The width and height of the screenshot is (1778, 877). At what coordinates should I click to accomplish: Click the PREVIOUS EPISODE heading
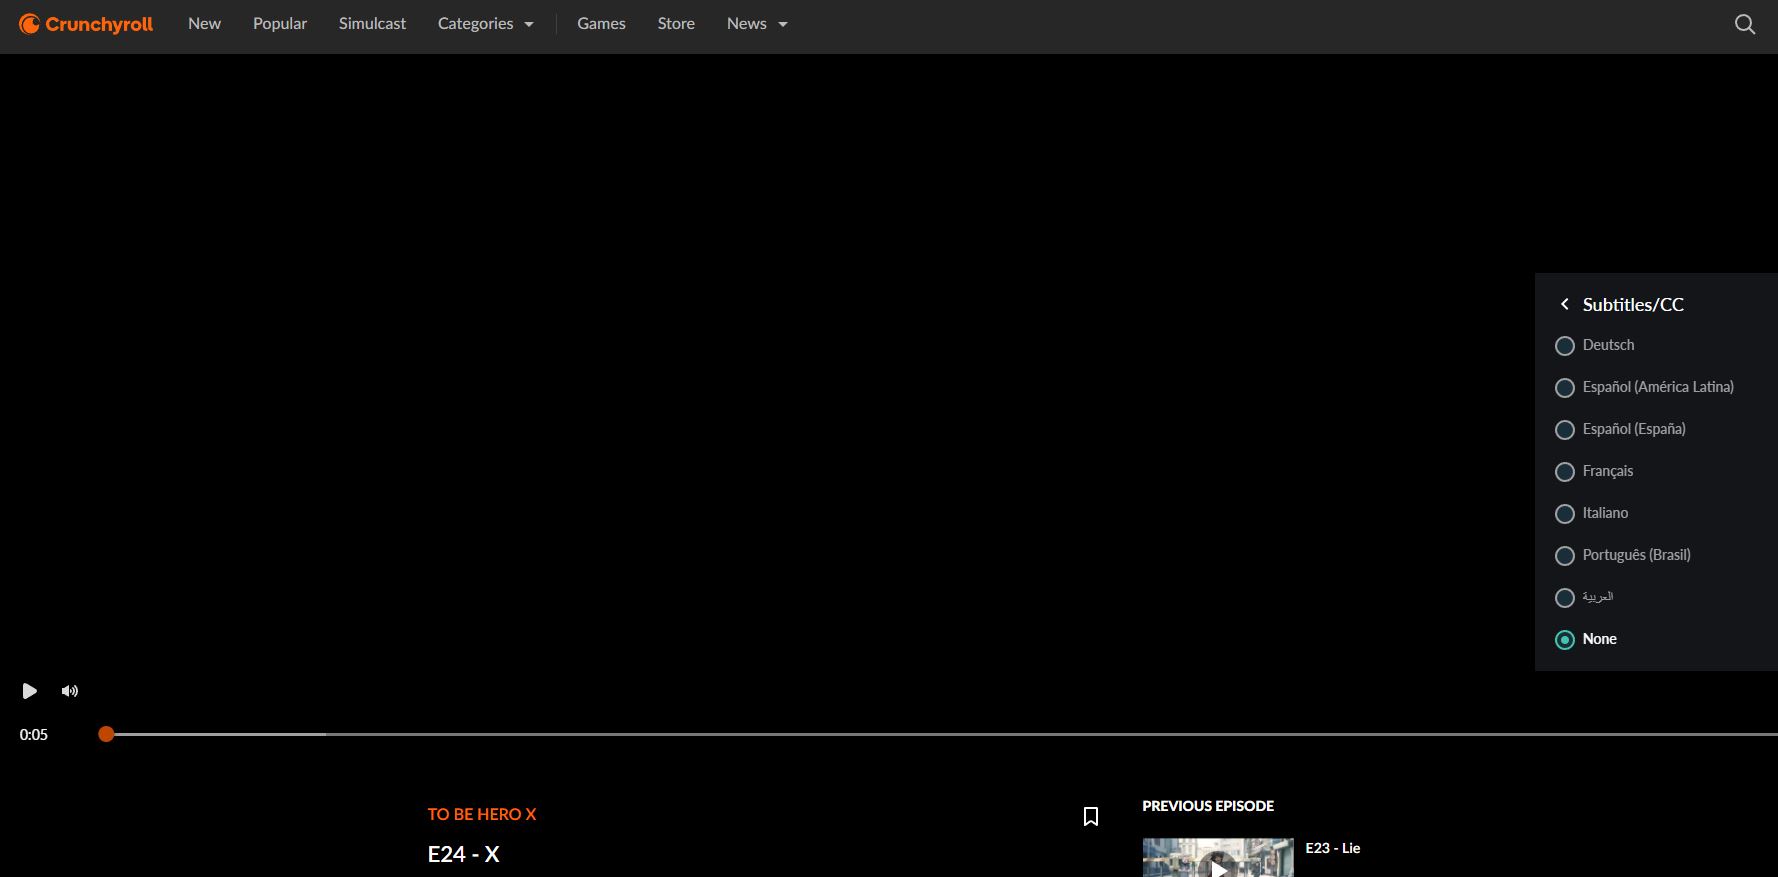1208,806
